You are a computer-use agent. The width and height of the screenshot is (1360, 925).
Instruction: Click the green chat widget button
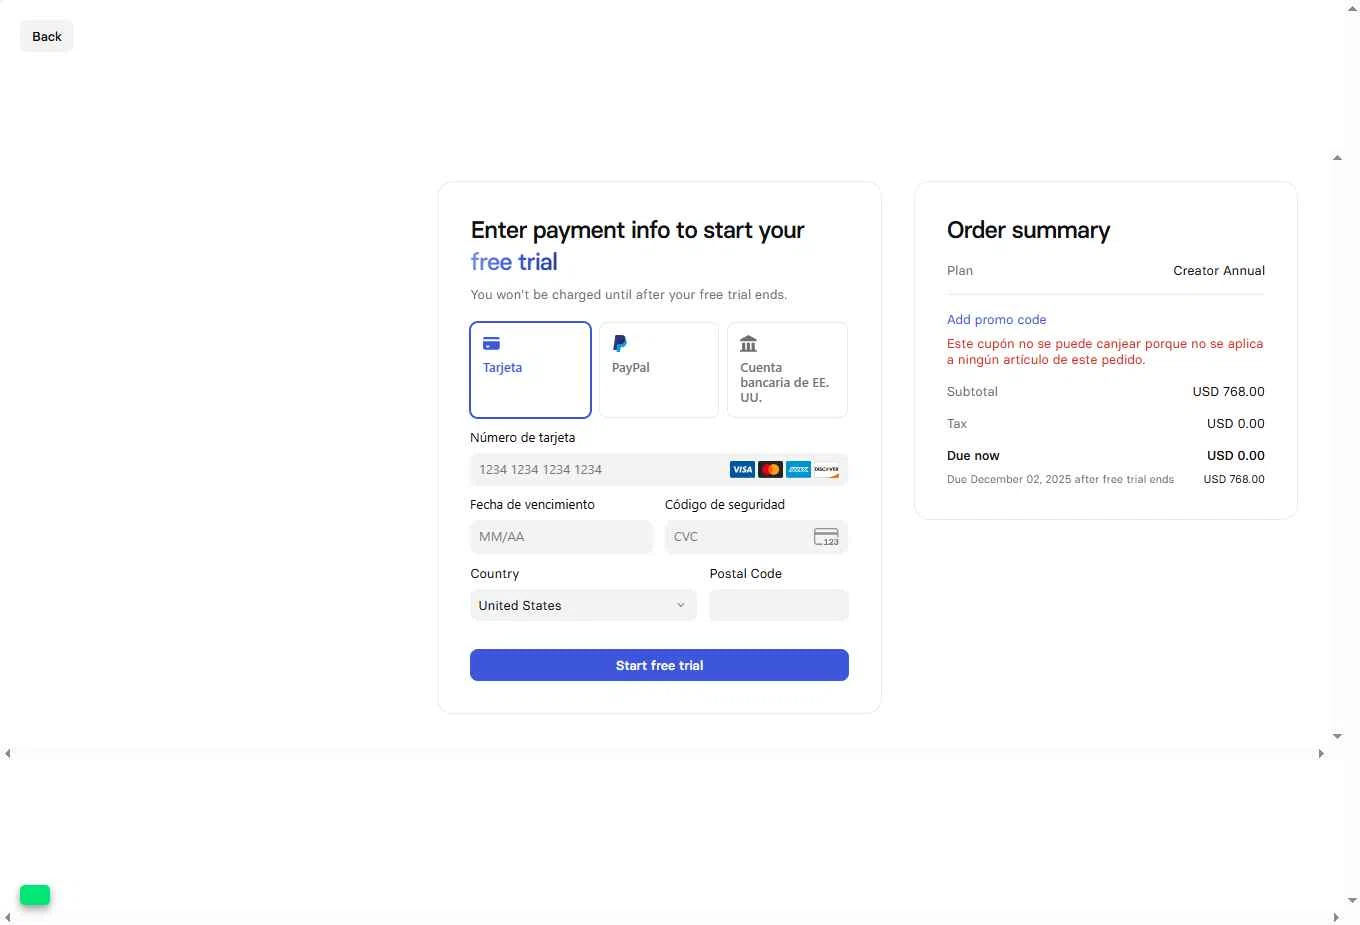[x=35, y=895]
